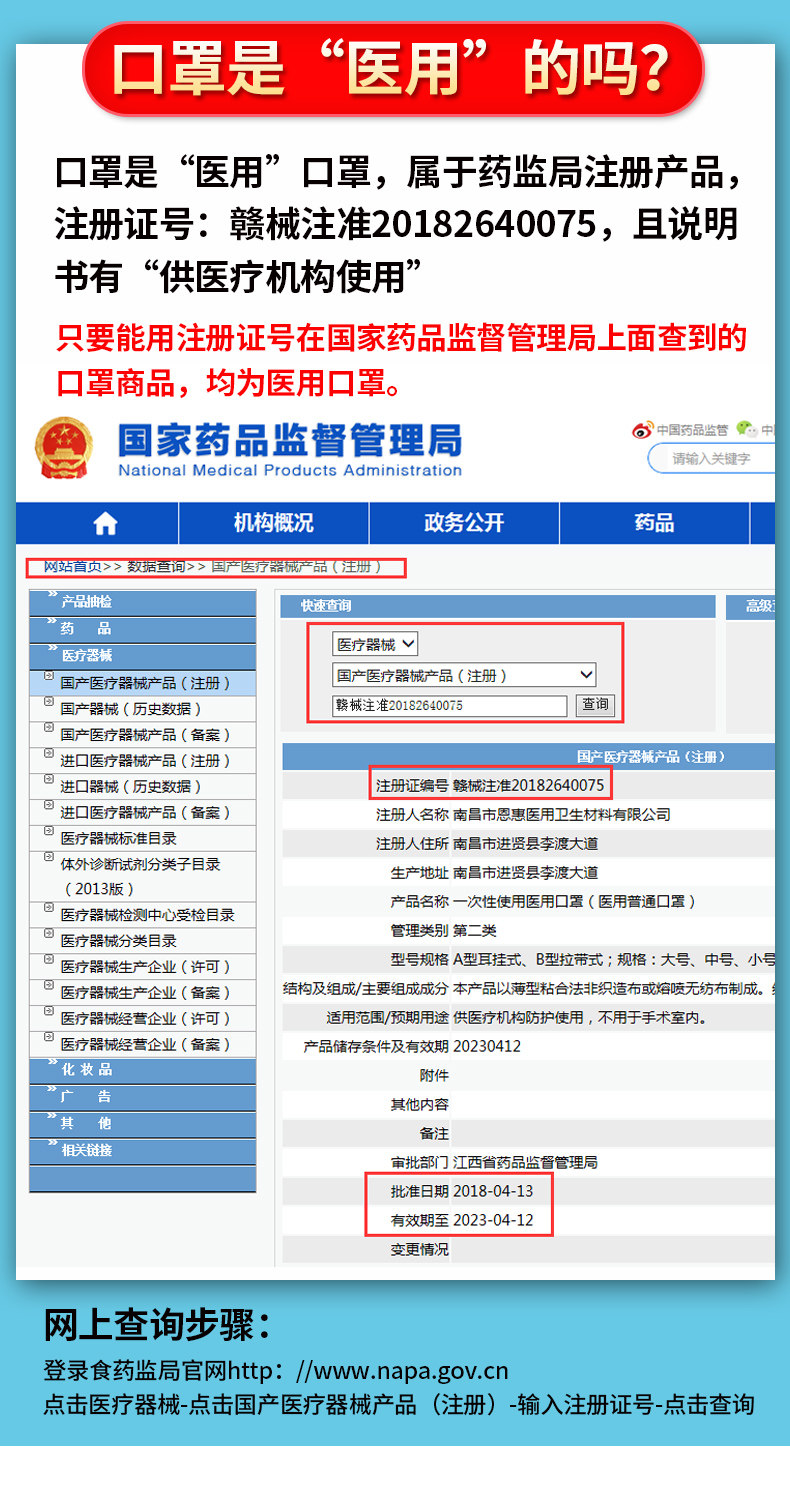Select 国产器械（历史数据）in sidebar
790x1488 pixels.
(131, 709)
